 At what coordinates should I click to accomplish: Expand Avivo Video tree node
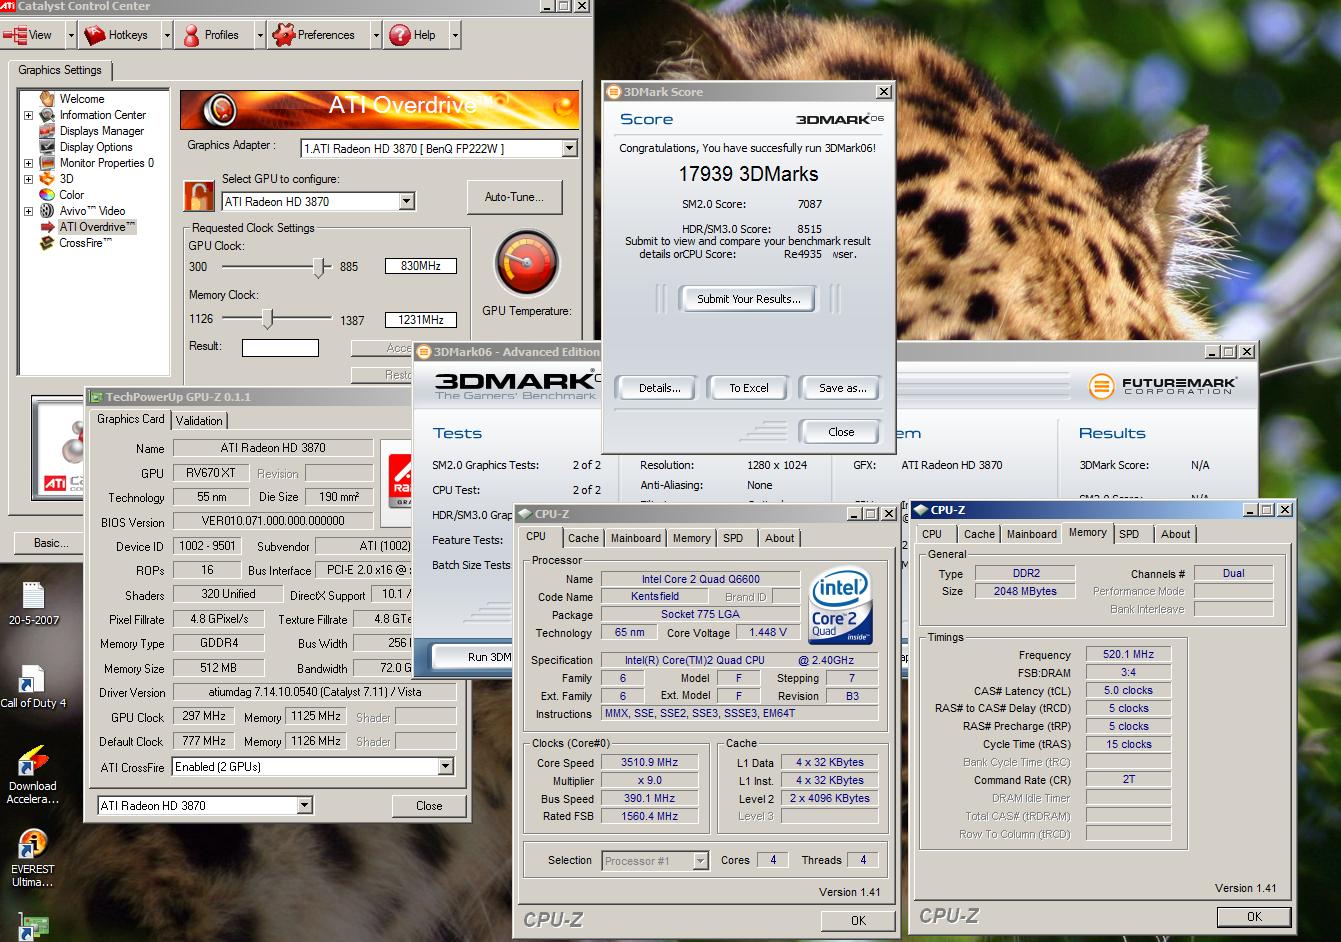(x=28, y=211)
